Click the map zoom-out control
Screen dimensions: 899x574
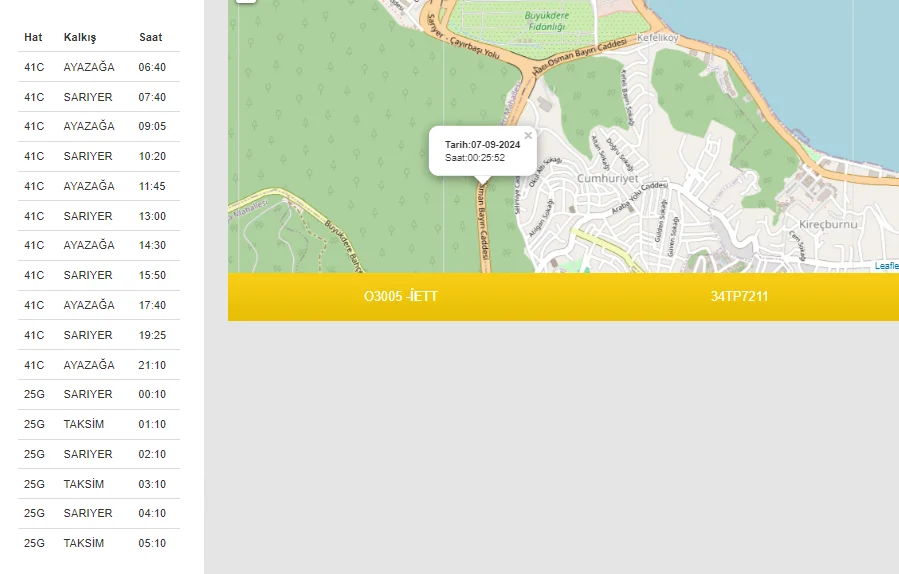pyautogui.click(x=245, y=1)
